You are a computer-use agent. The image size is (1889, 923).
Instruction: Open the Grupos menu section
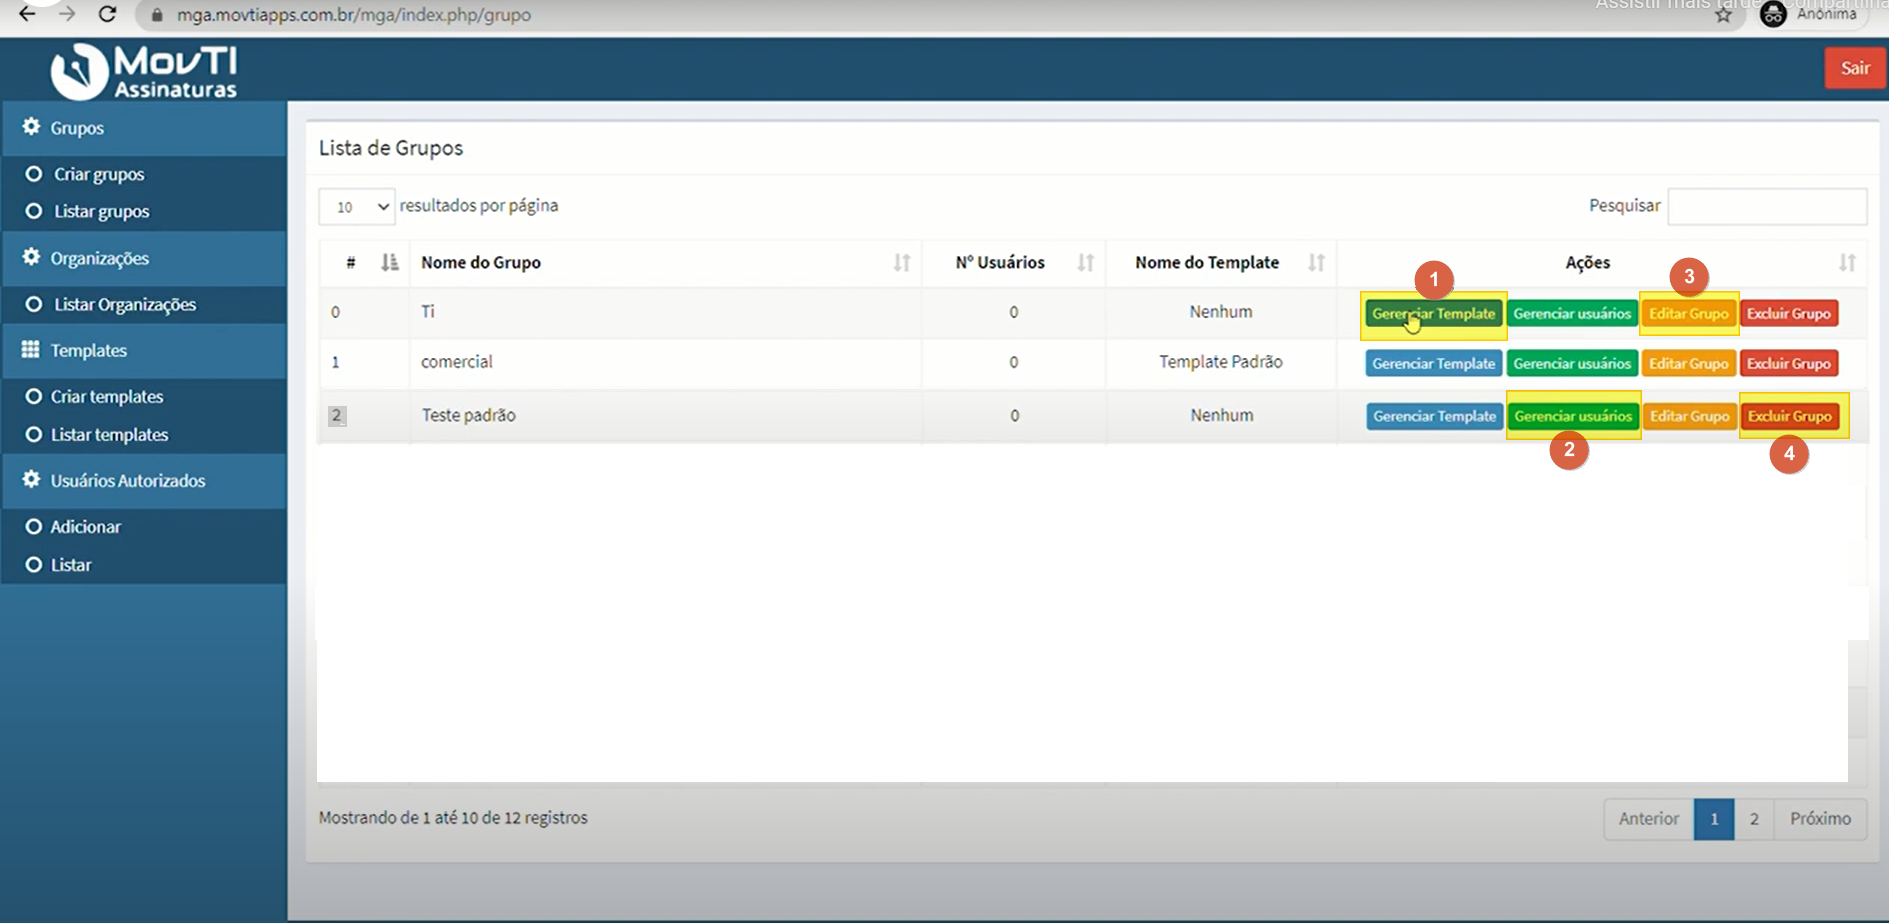click(x=144, y=128)
